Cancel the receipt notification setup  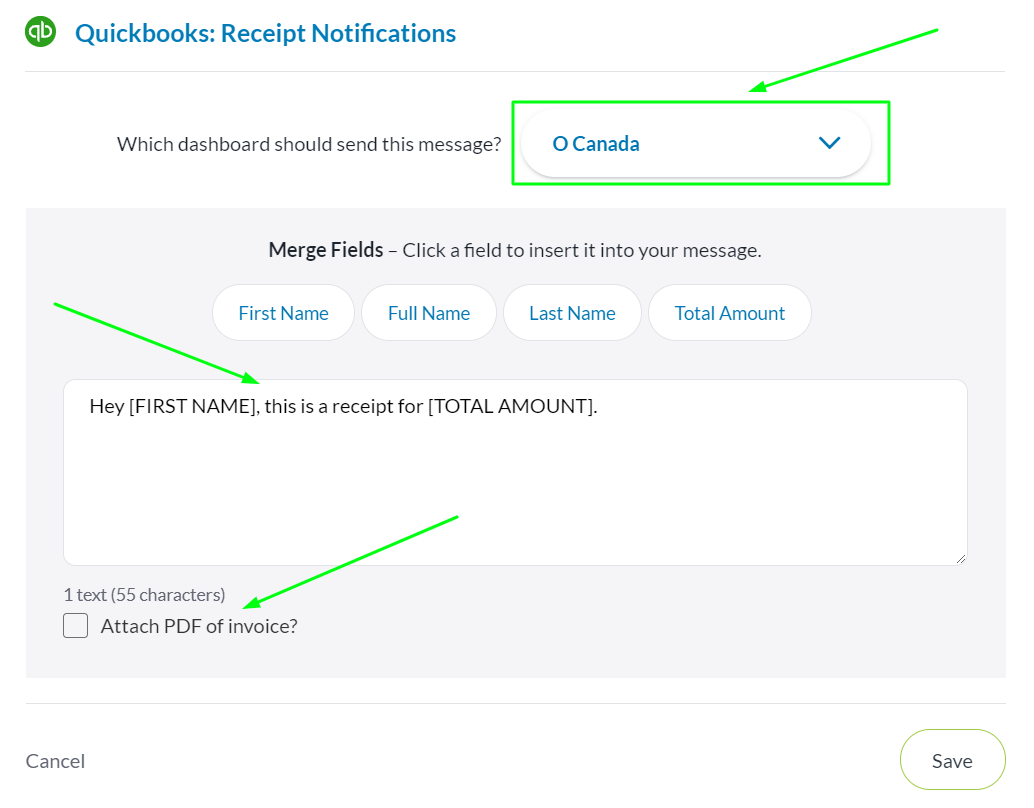(55, 761)
